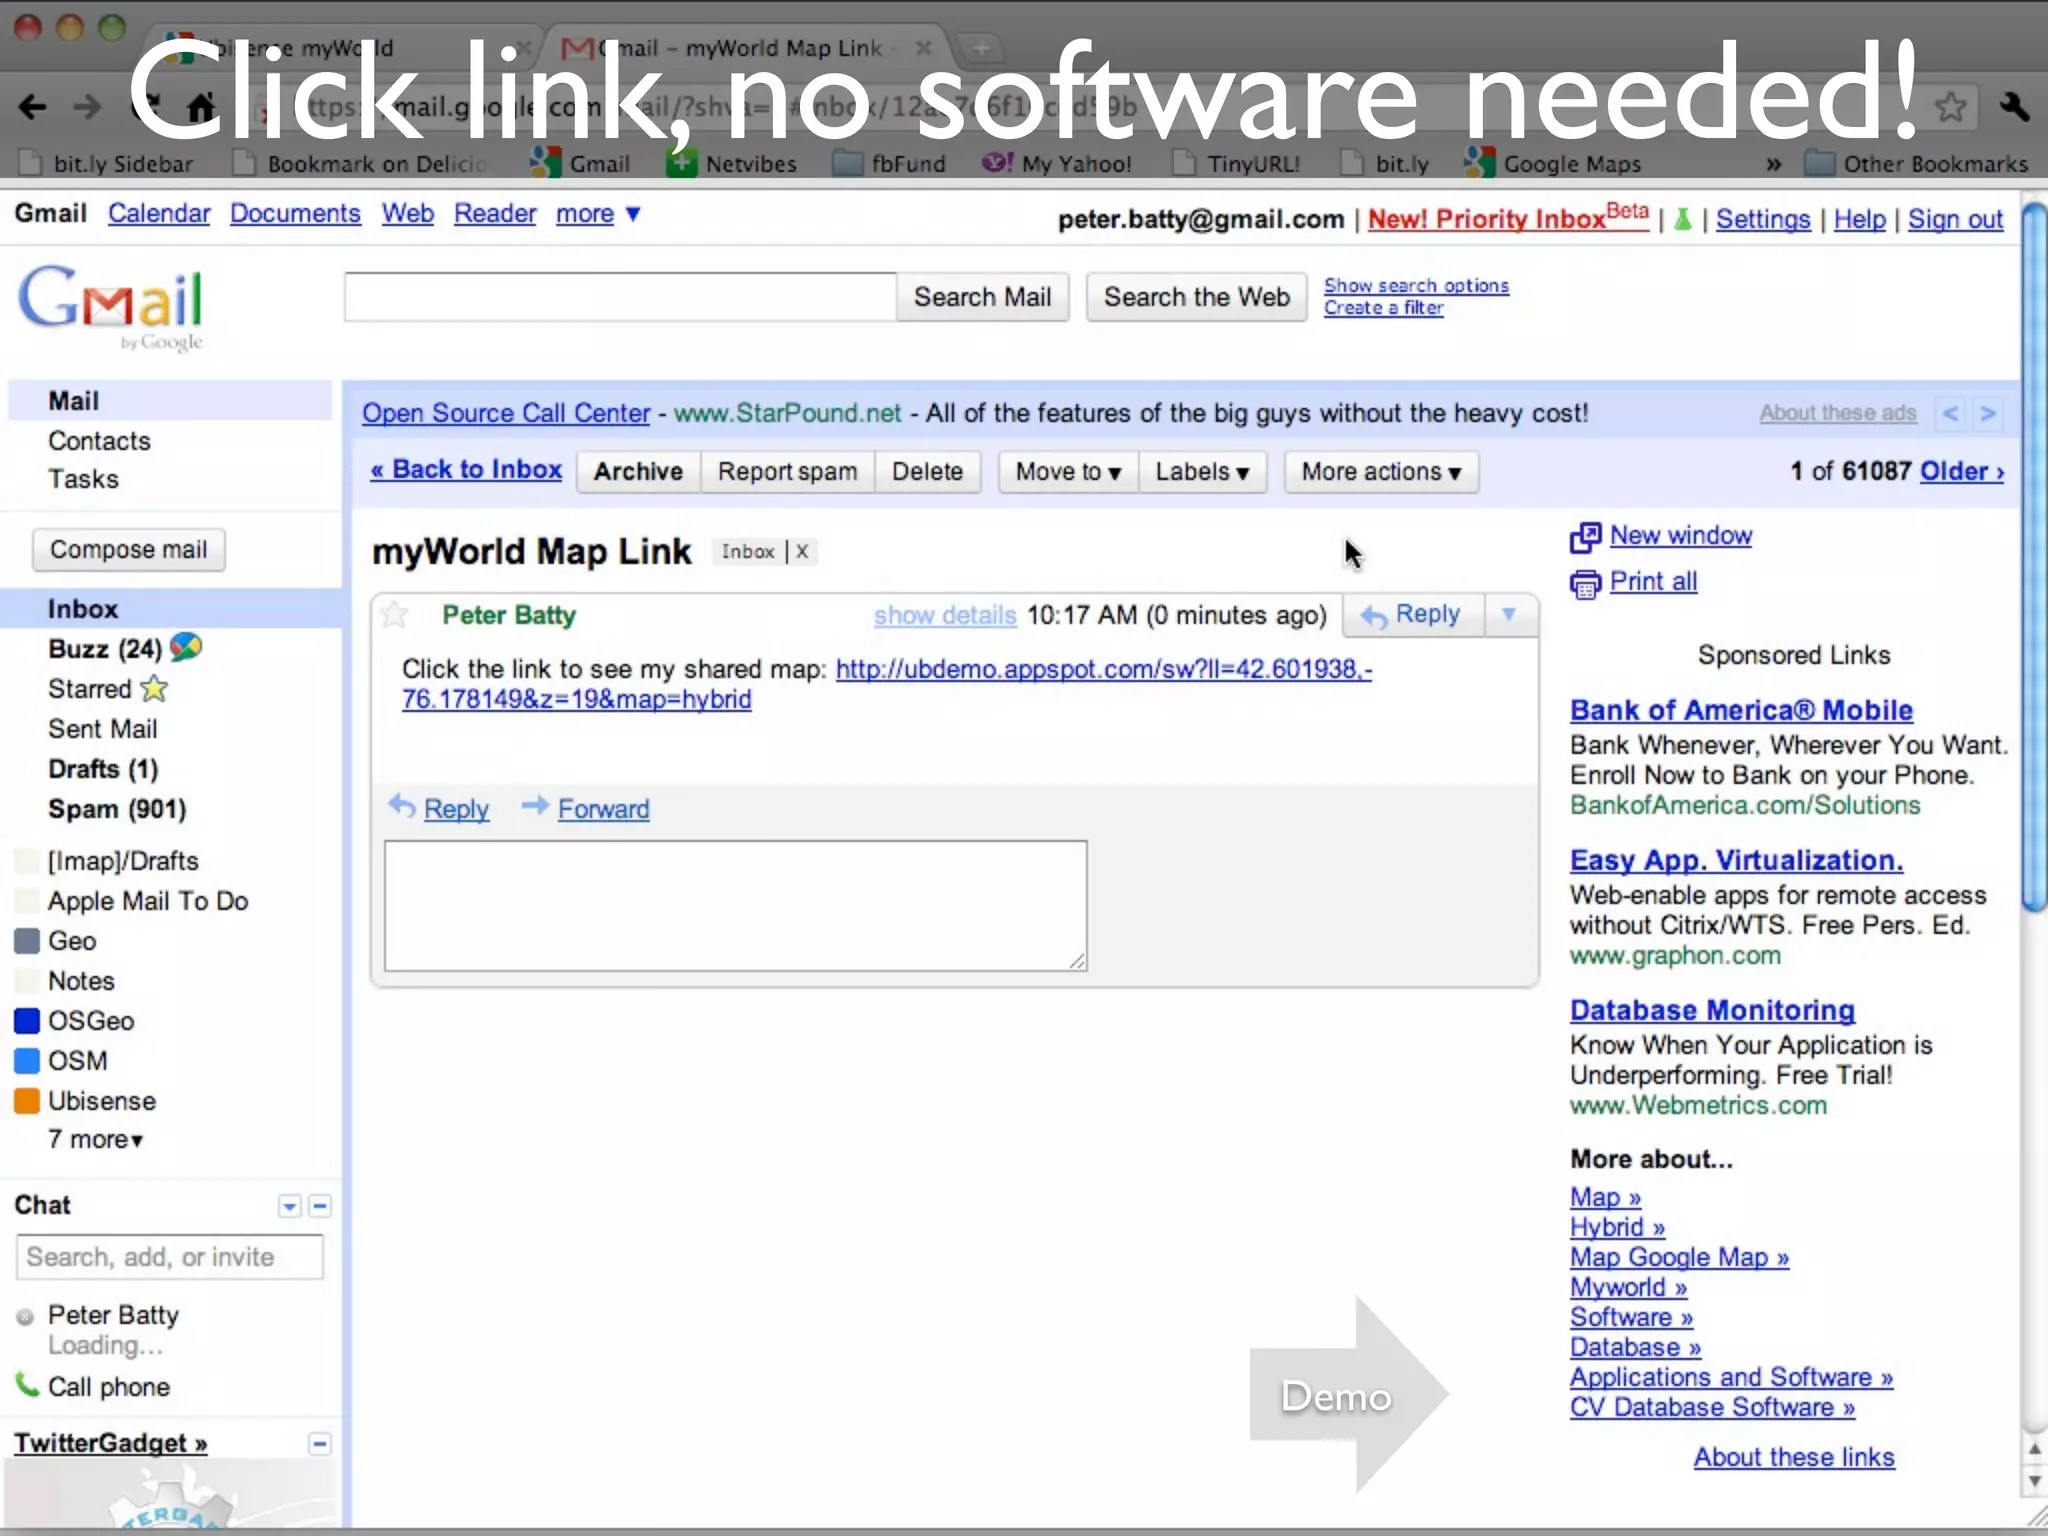Click the previous ad arrow
The width and height of the screenshot is (2048, 1536).
[1951, 413]
